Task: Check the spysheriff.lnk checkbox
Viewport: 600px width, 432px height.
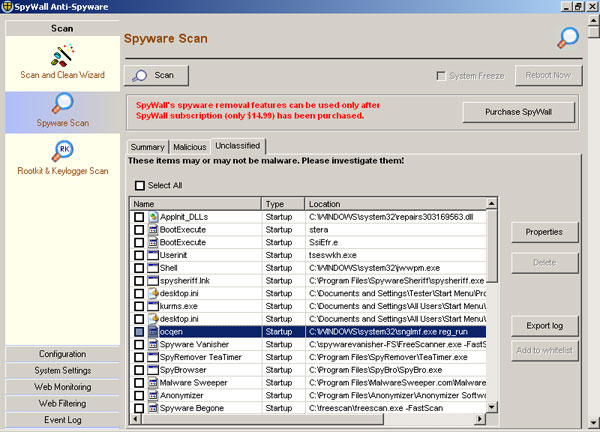Action: [x=139, y=280]
